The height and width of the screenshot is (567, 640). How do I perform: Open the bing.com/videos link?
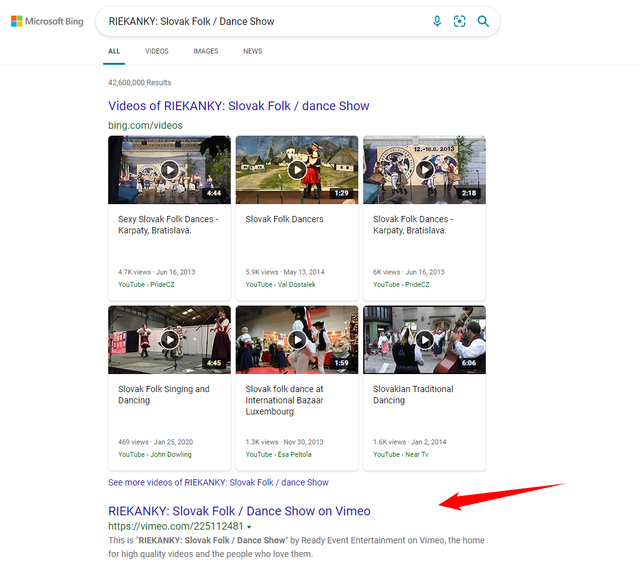click(x=145, y=125)
